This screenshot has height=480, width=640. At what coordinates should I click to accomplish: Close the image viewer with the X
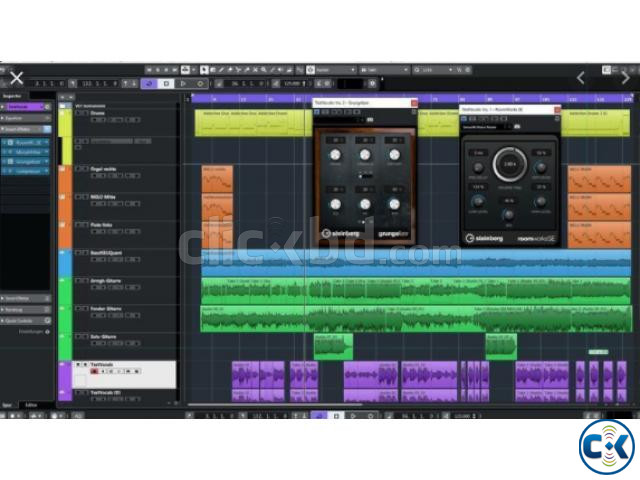click(x=16, y=78)
